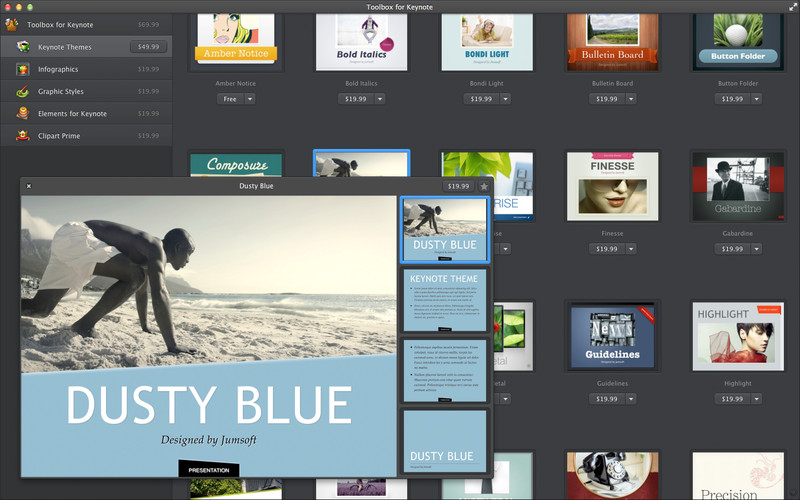The height and width of the screenshot is (500, 800).
Task: Get the free Amber Notice theme
Action: click(x=230, y=99)
